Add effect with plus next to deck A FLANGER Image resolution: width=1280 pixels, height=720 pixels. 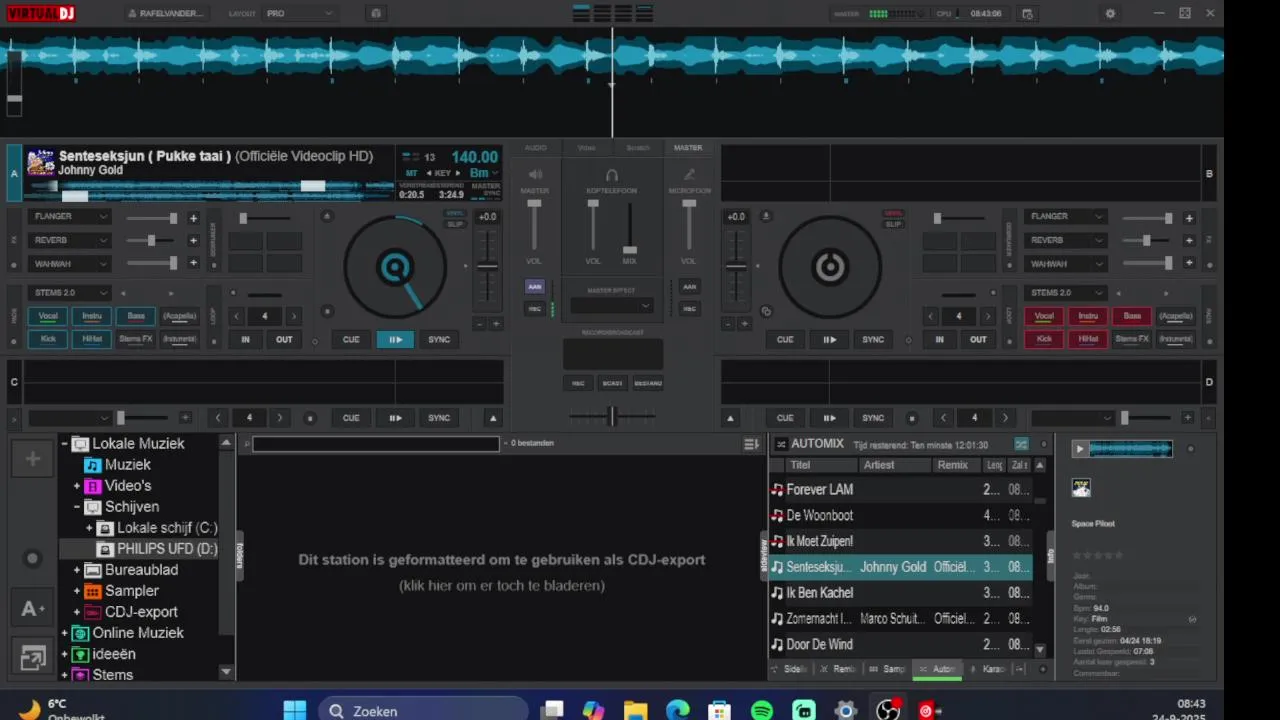click(x=193, y=217)
